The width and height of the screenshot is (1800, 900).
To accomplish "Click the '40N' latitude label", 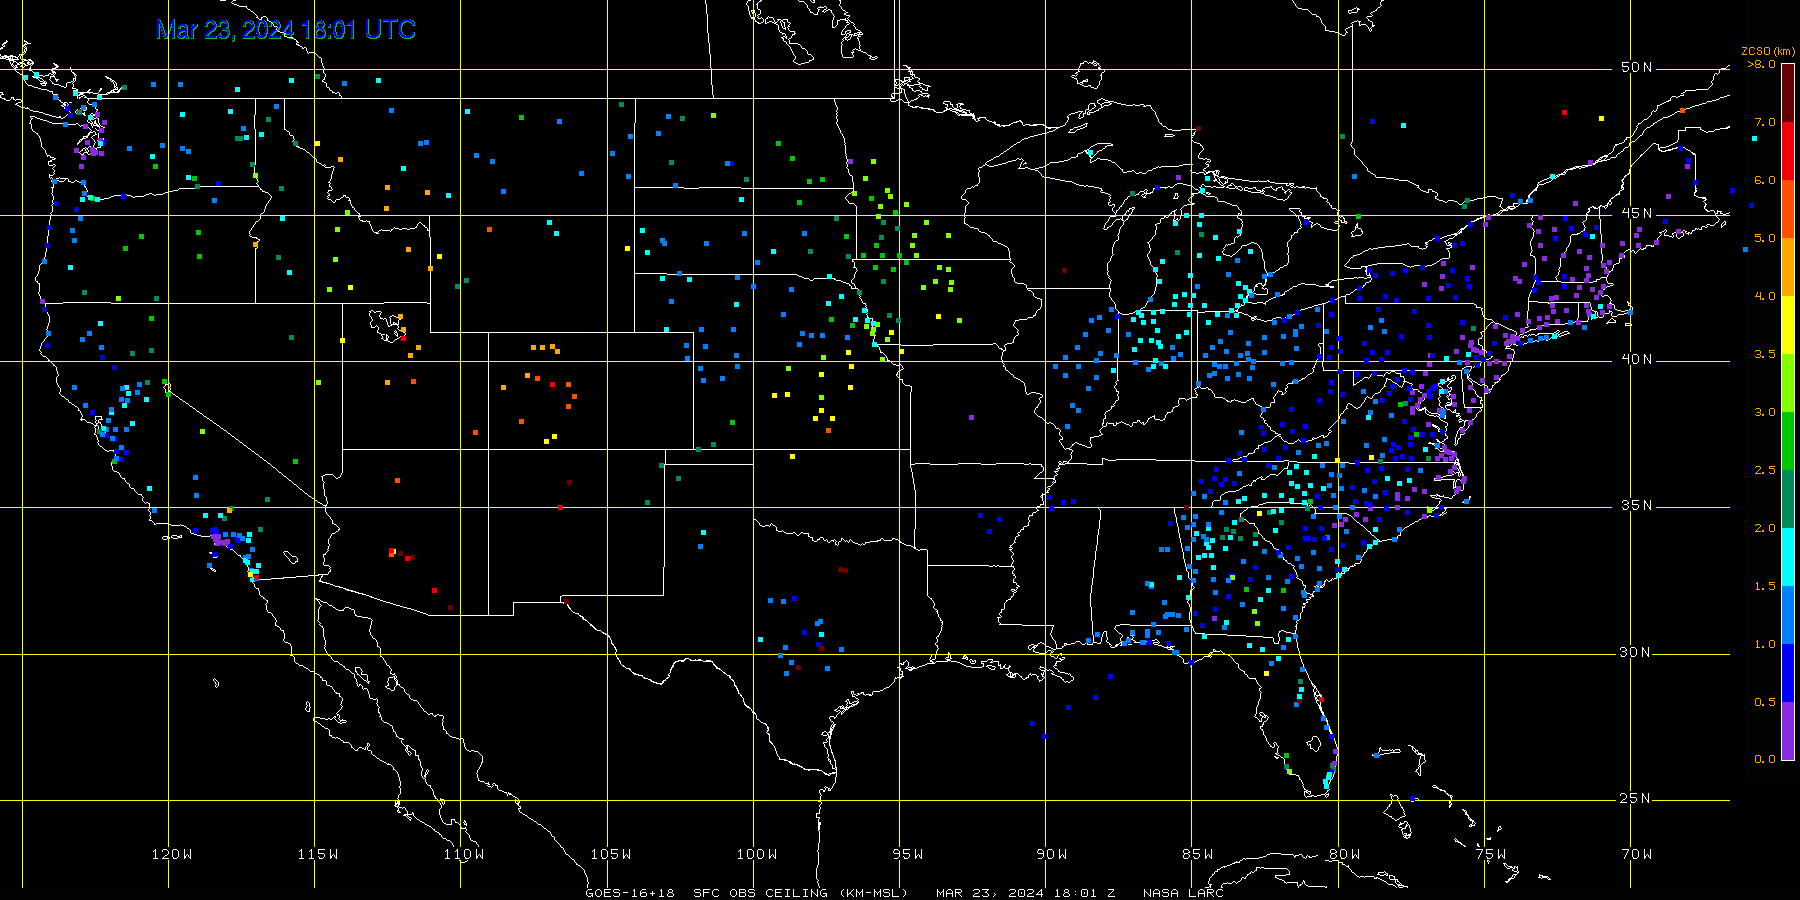I will coord(1637,359).
